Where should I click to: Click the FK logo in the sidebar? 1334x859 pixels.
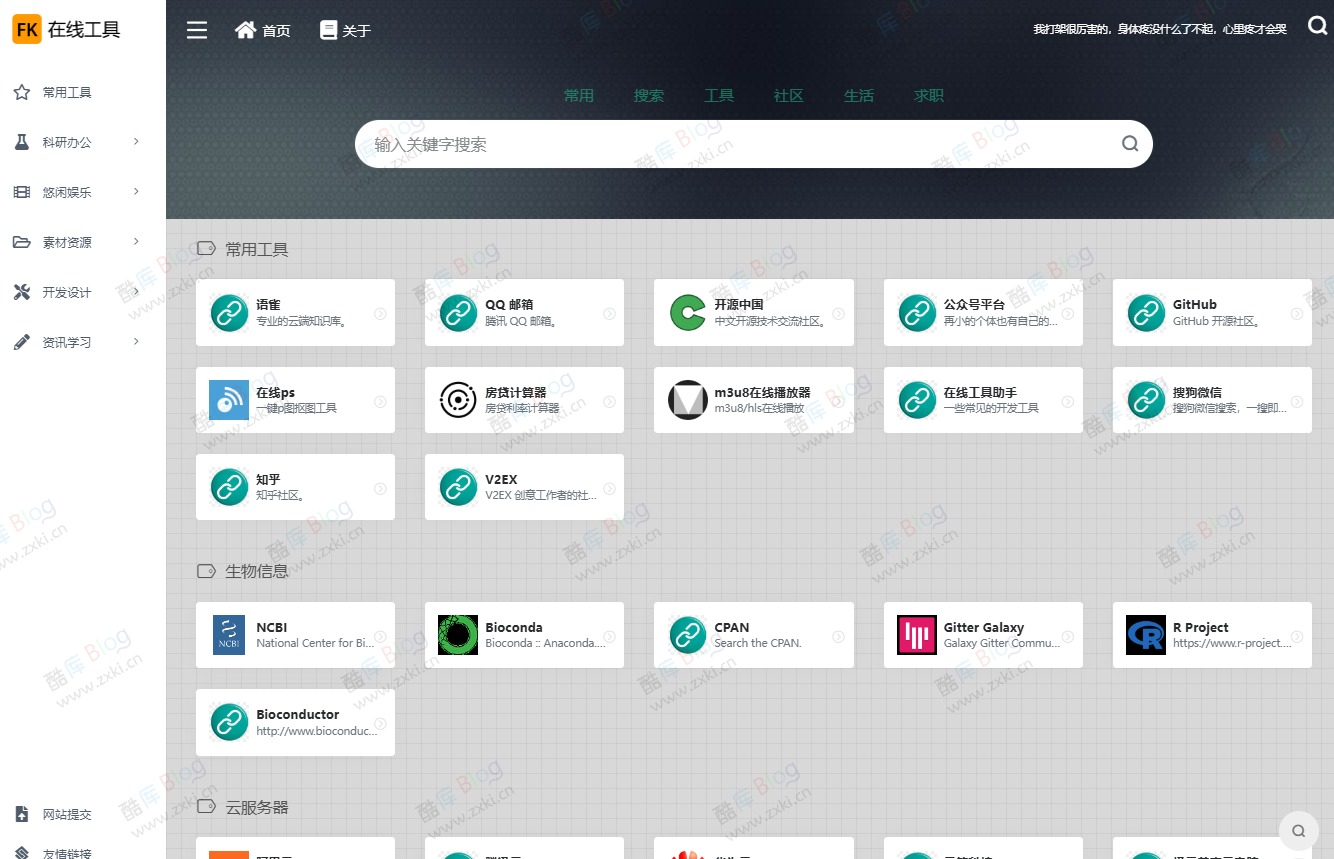coord(26,29)
